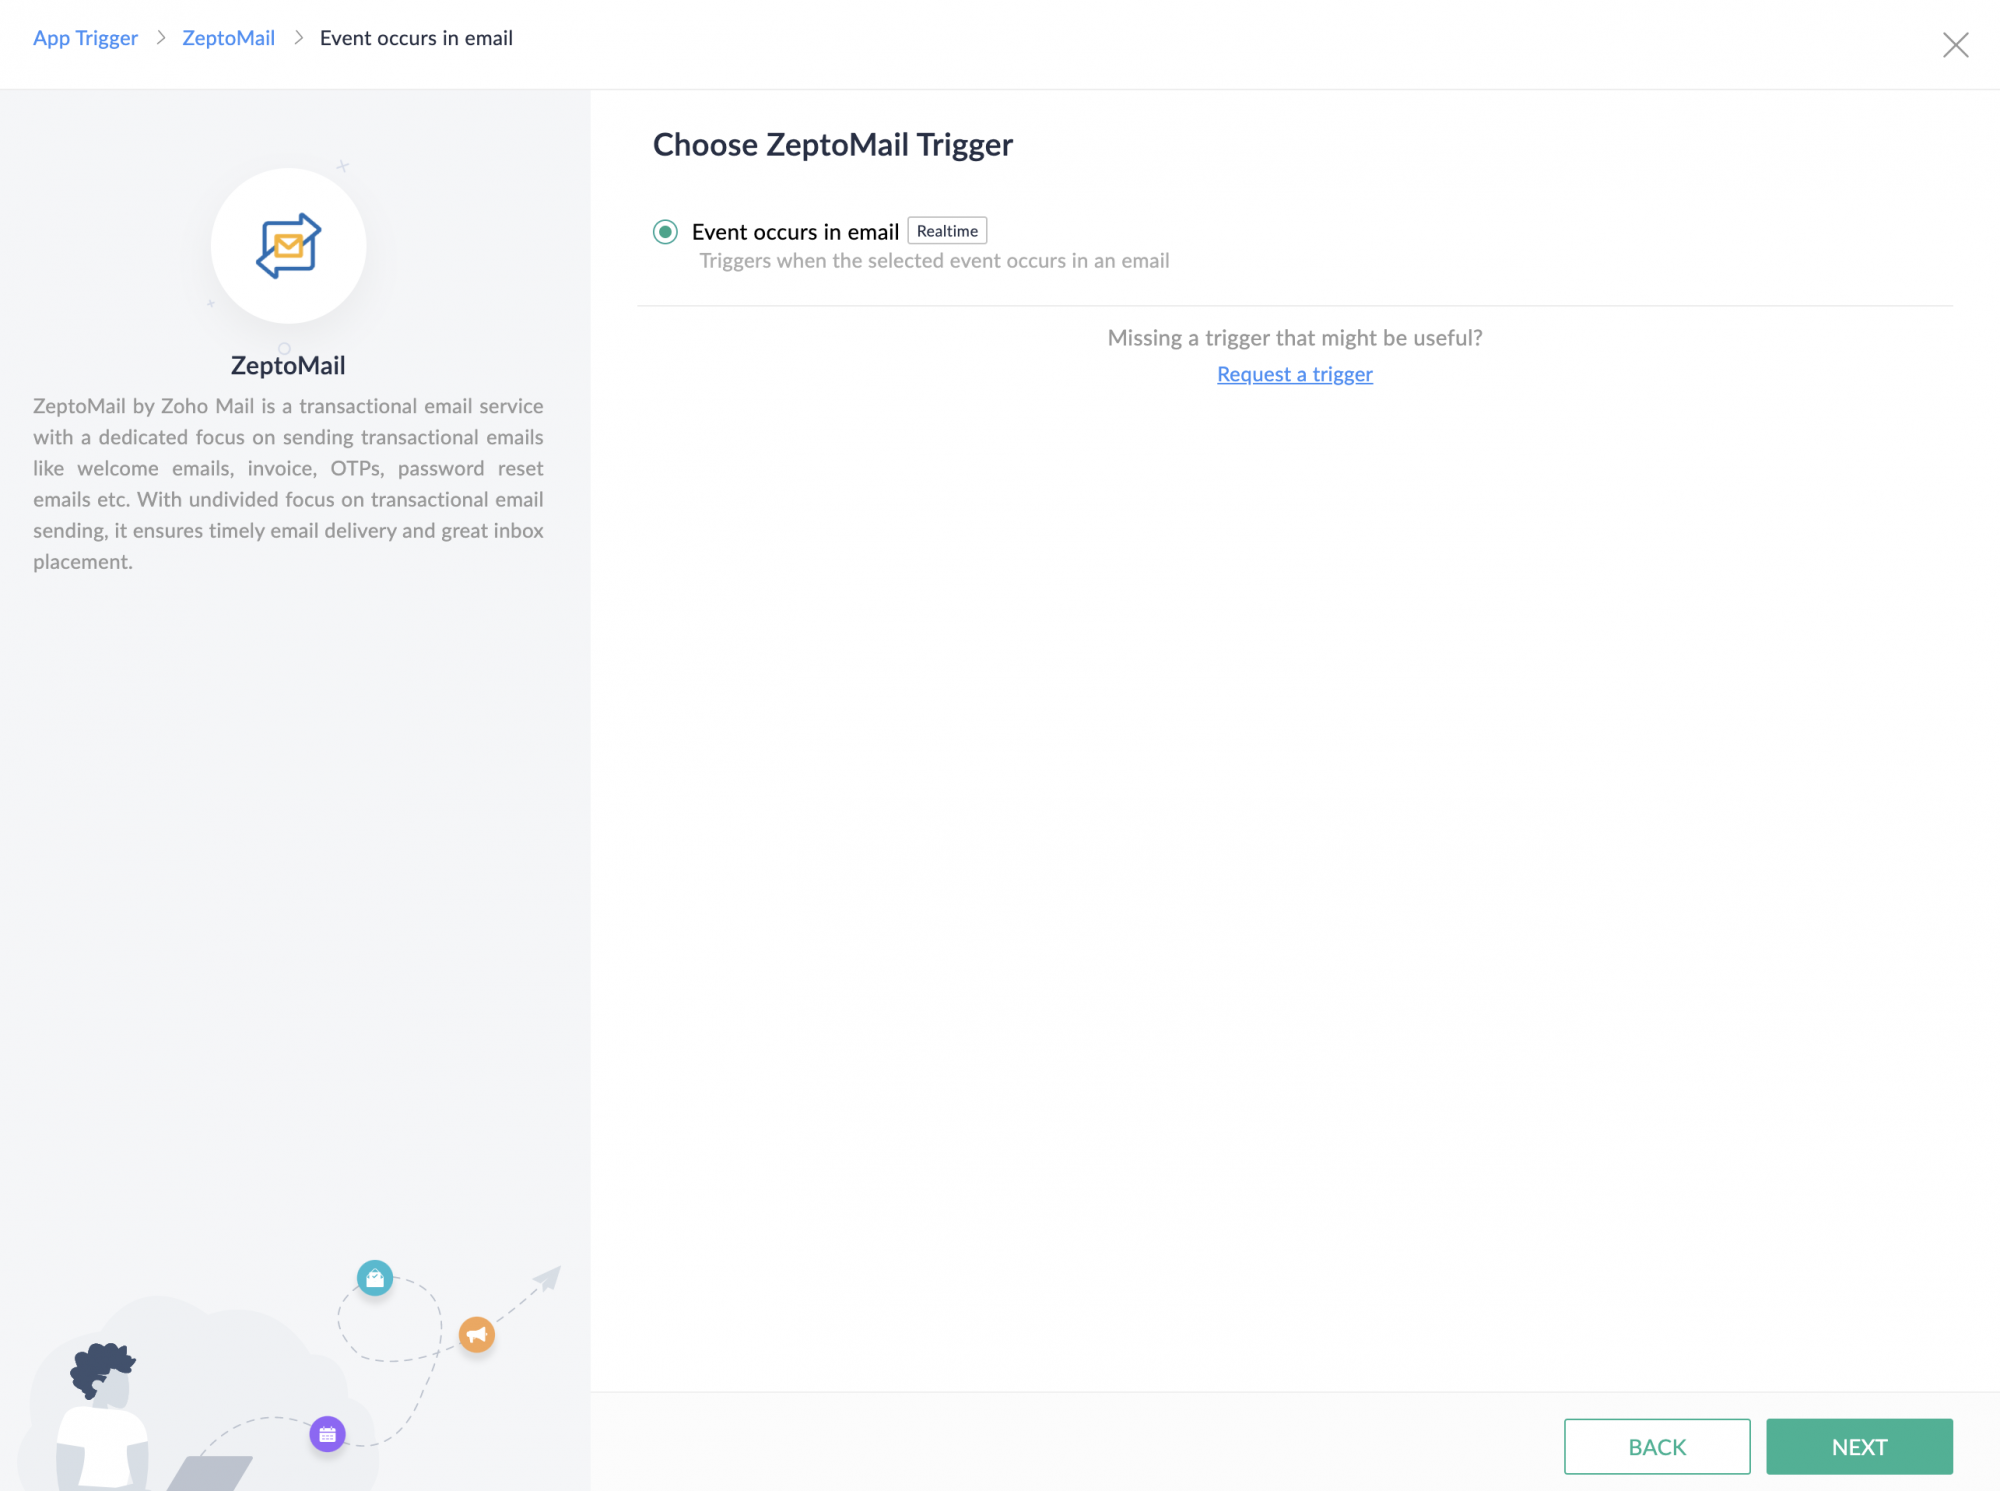Click the chevron after App Trigger
Viewport: 2000px width, 1491px height.
(x=160, y=38)
